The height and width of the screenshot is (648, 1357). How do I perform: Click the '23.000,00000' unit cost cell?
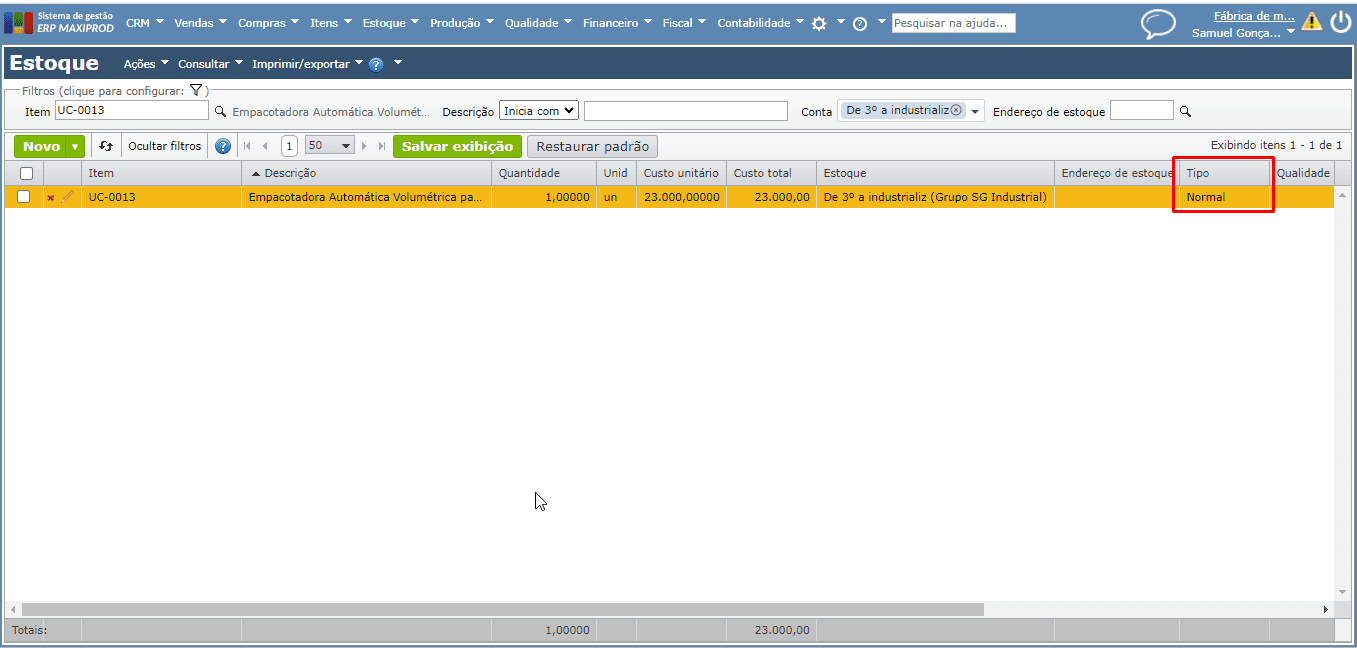click(681, 197)
